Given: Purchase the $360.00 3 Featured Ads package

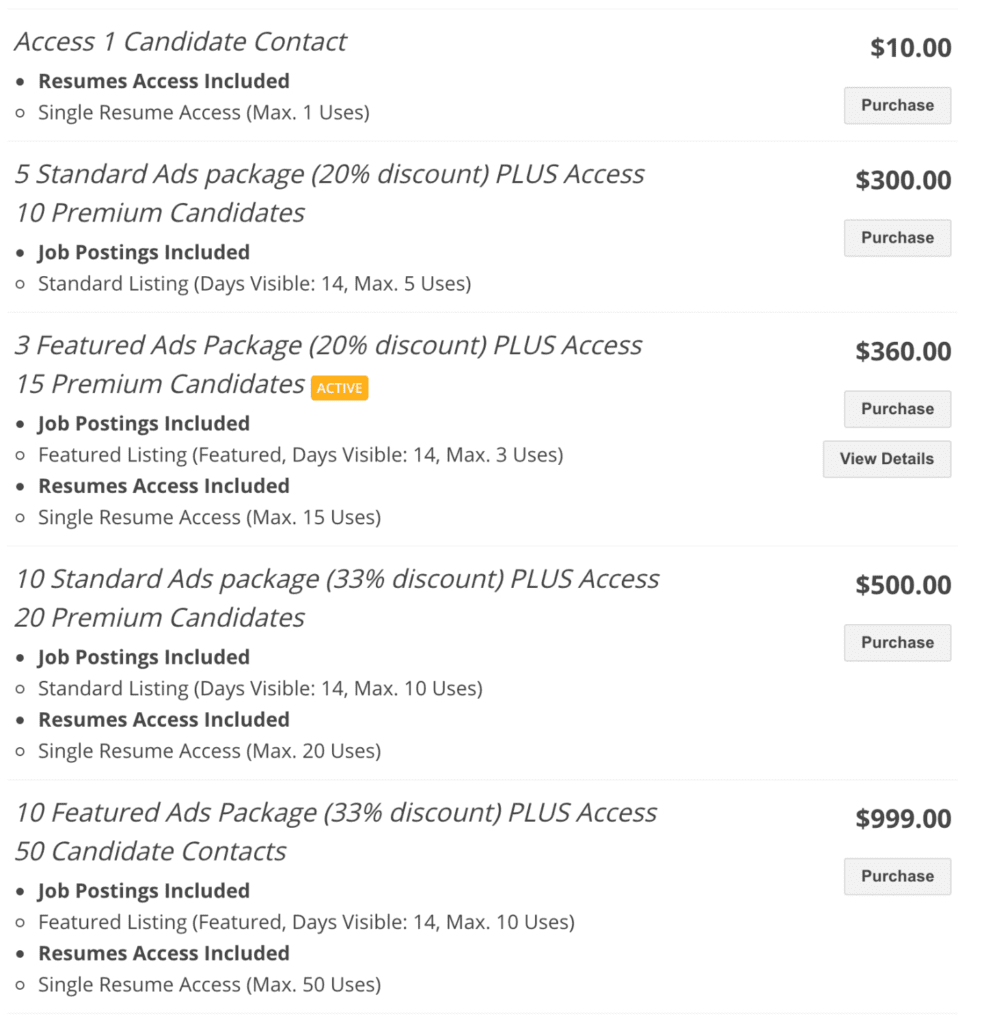Looking at the screenshot, I should coord(897,409).
